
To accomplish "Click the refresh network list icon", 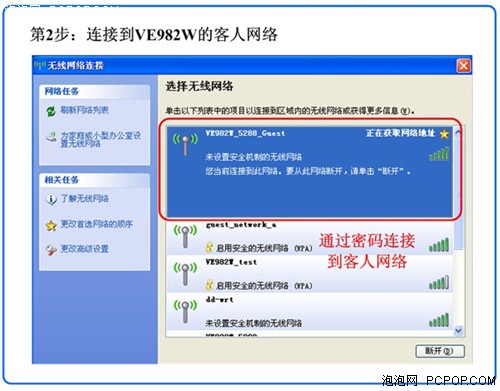I will (51, 111).
